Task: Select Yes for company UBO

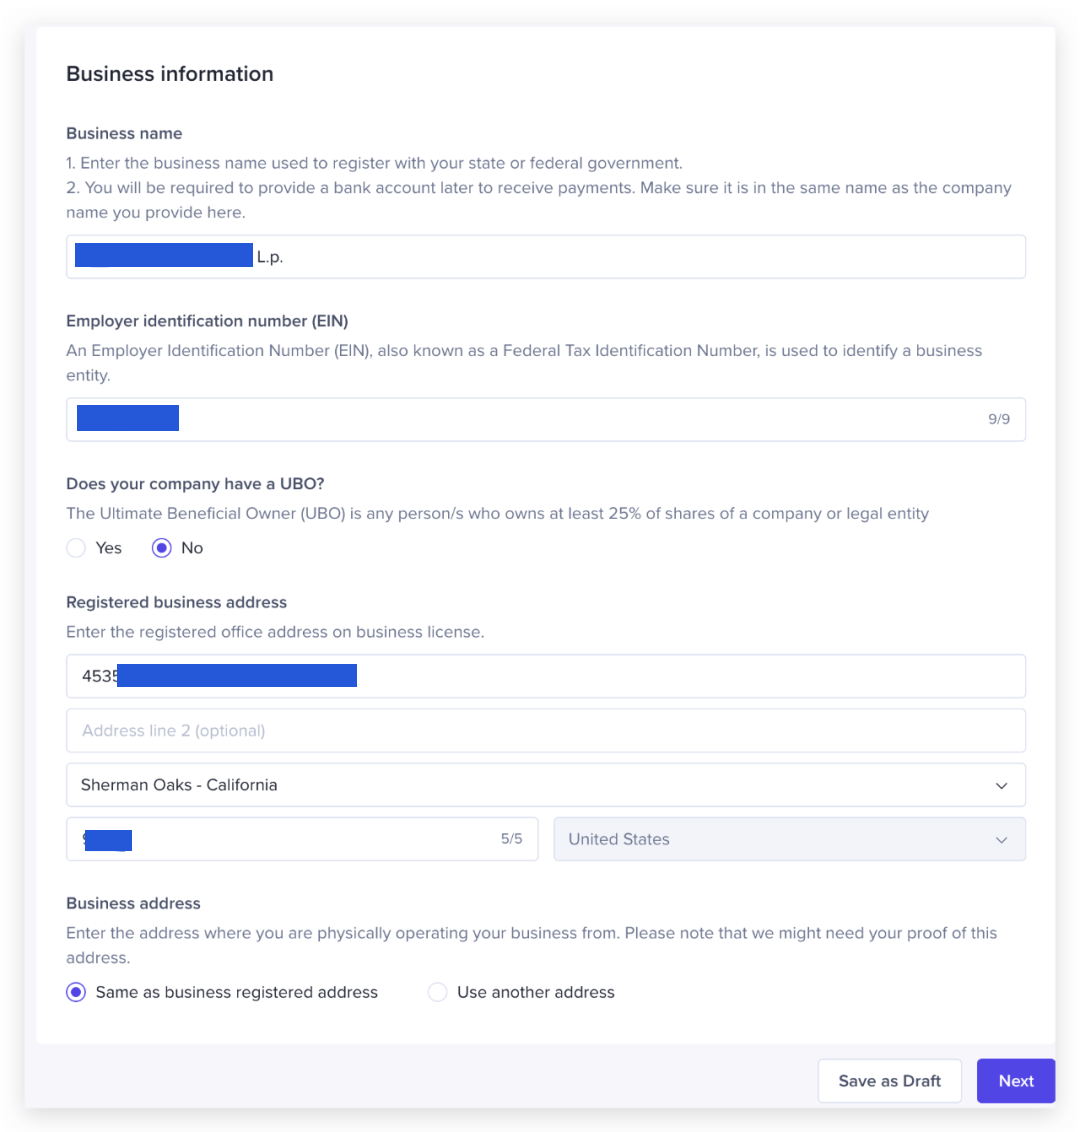Action: click(x=76, y=548)
